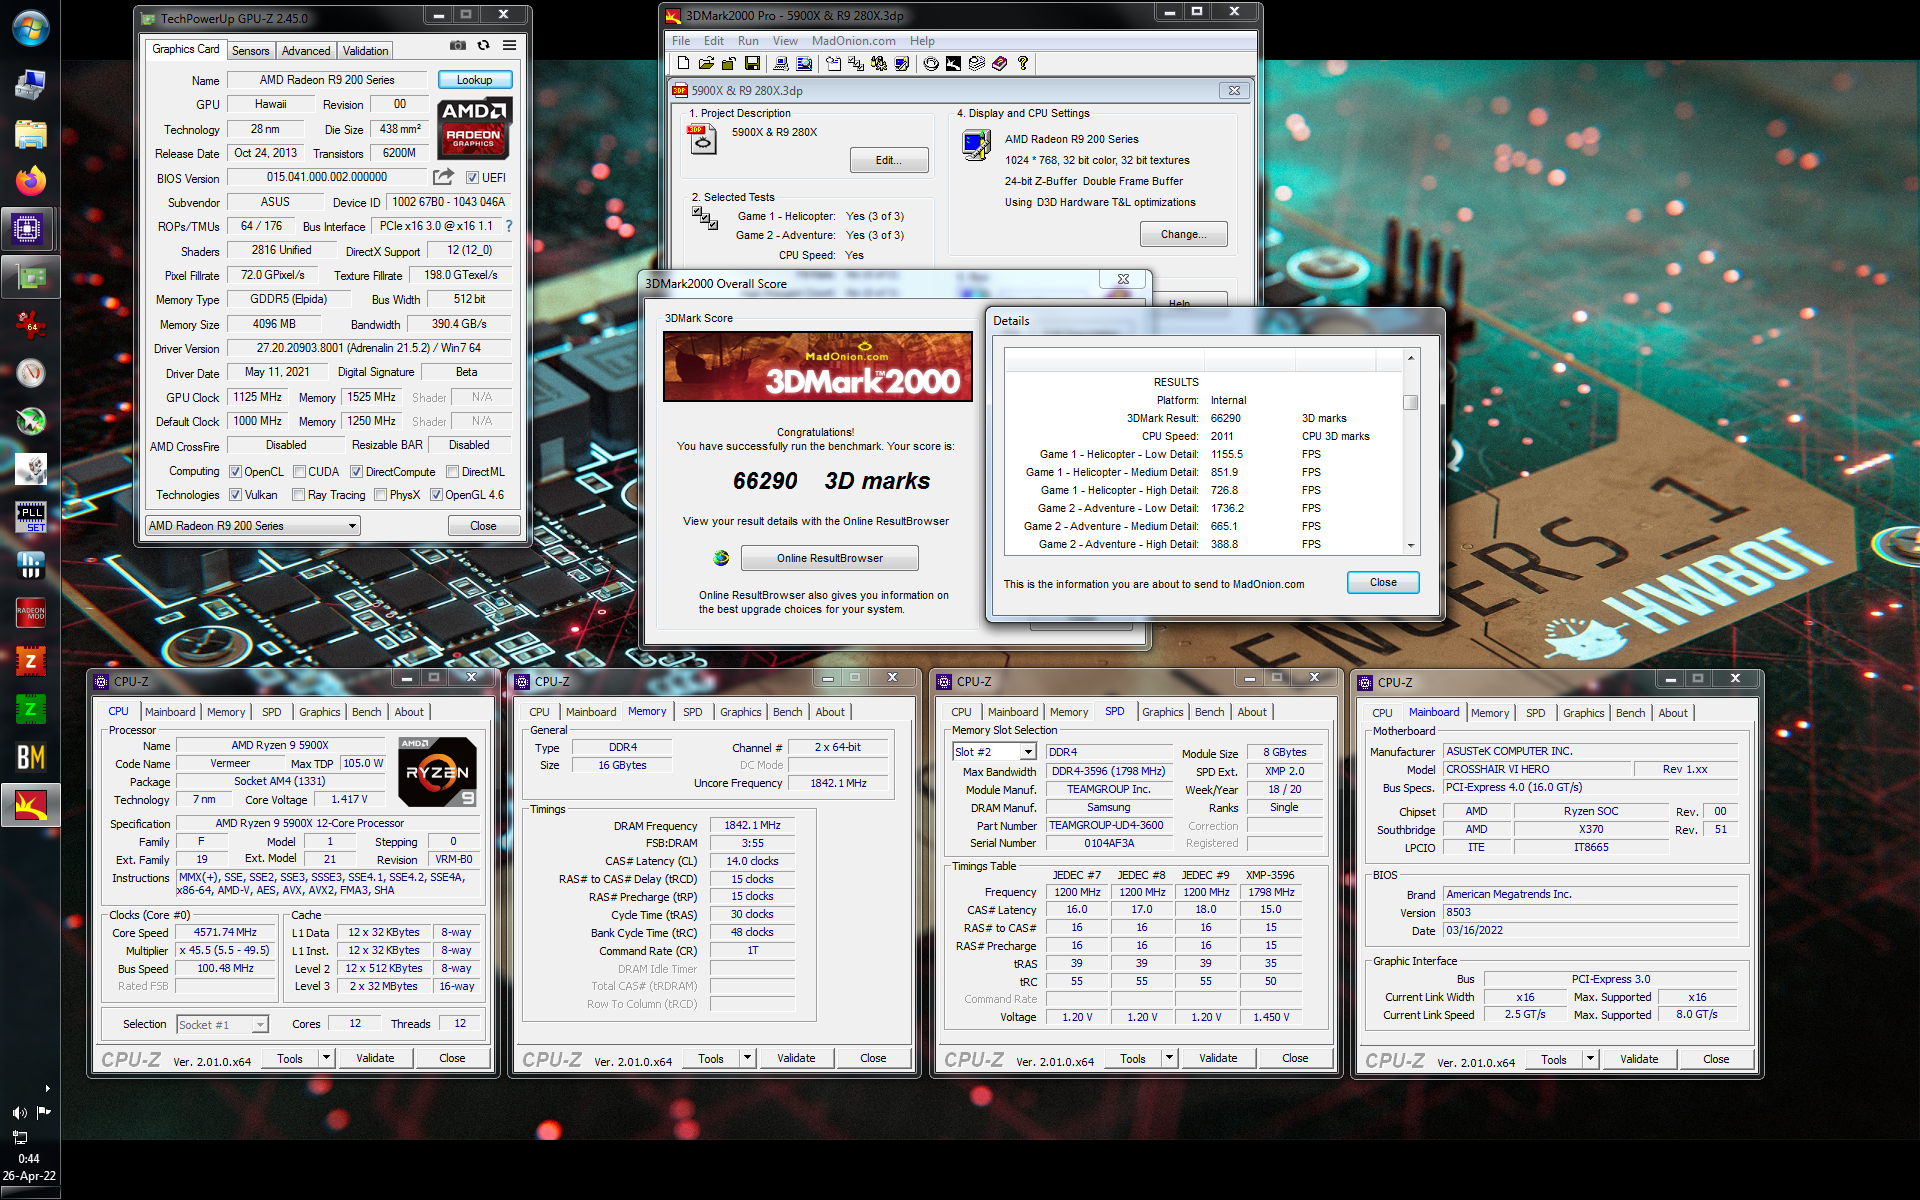
Task: Expand Tools arrow in CPU-Z CPU window
Action: [326, 1058]
